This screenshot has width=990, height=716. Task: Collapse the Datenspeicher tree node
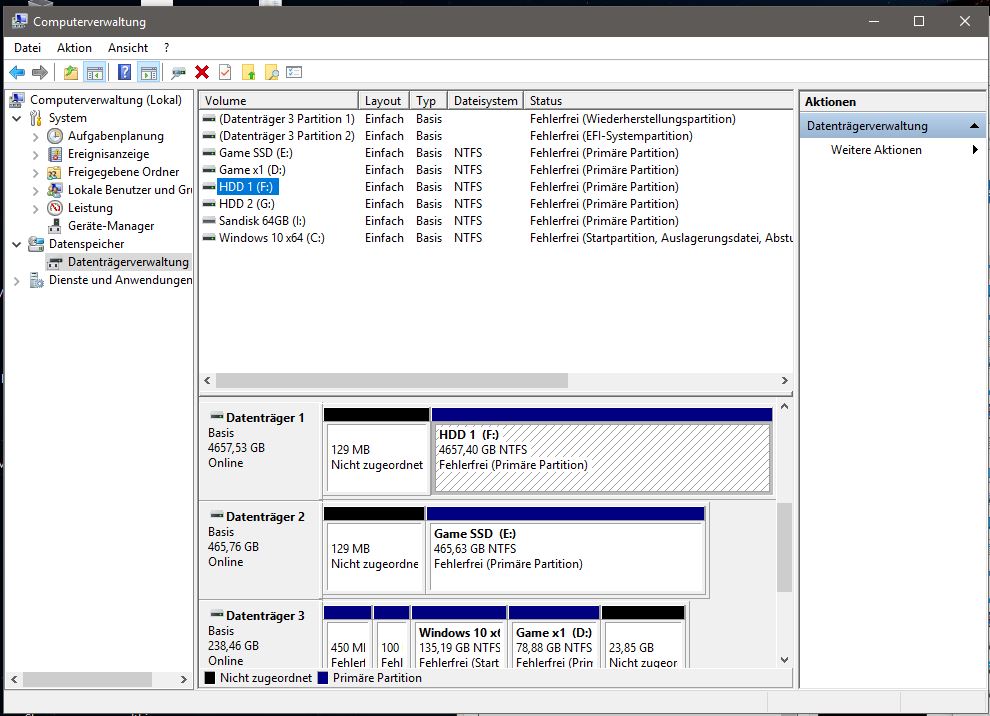click(17, 244)
